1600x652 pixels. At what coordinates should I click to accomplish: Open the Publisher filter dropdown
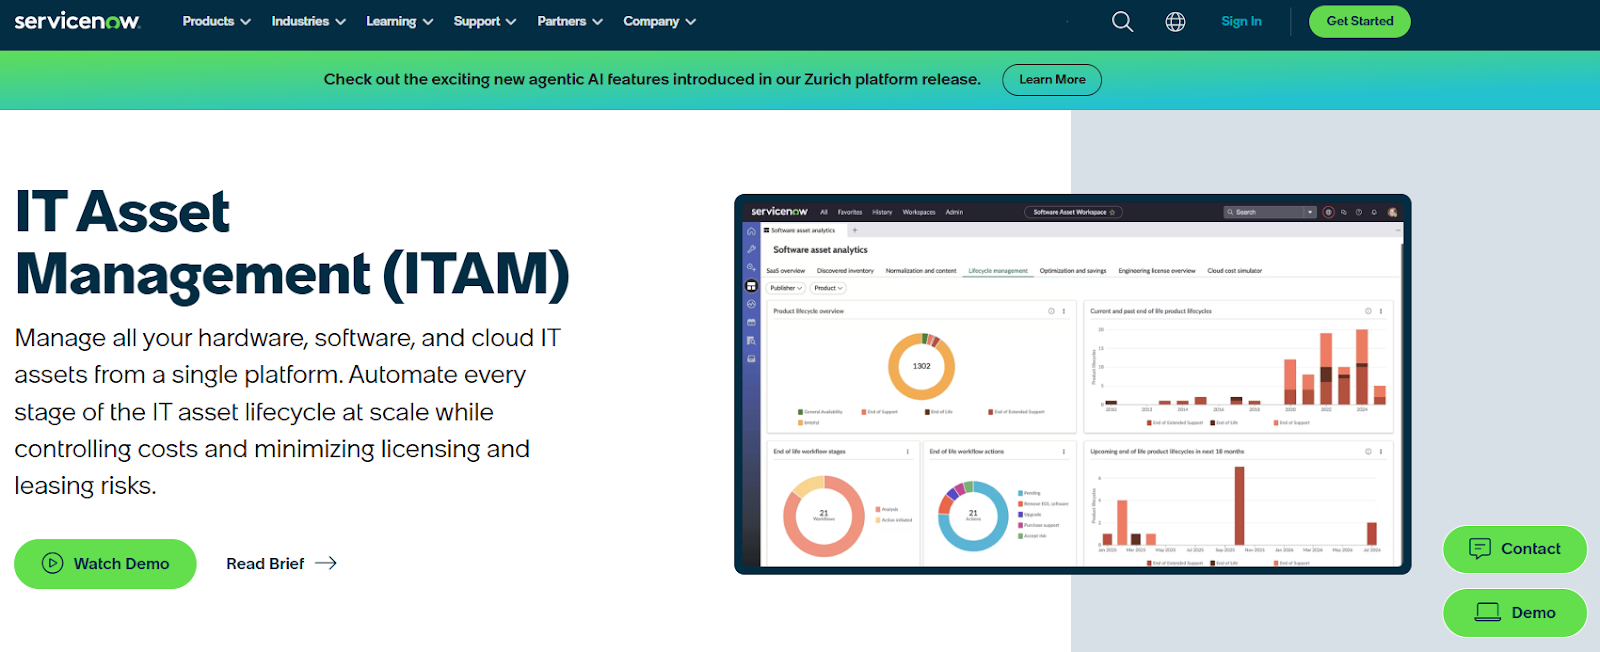pyautogui.click(x=786, y=288)
